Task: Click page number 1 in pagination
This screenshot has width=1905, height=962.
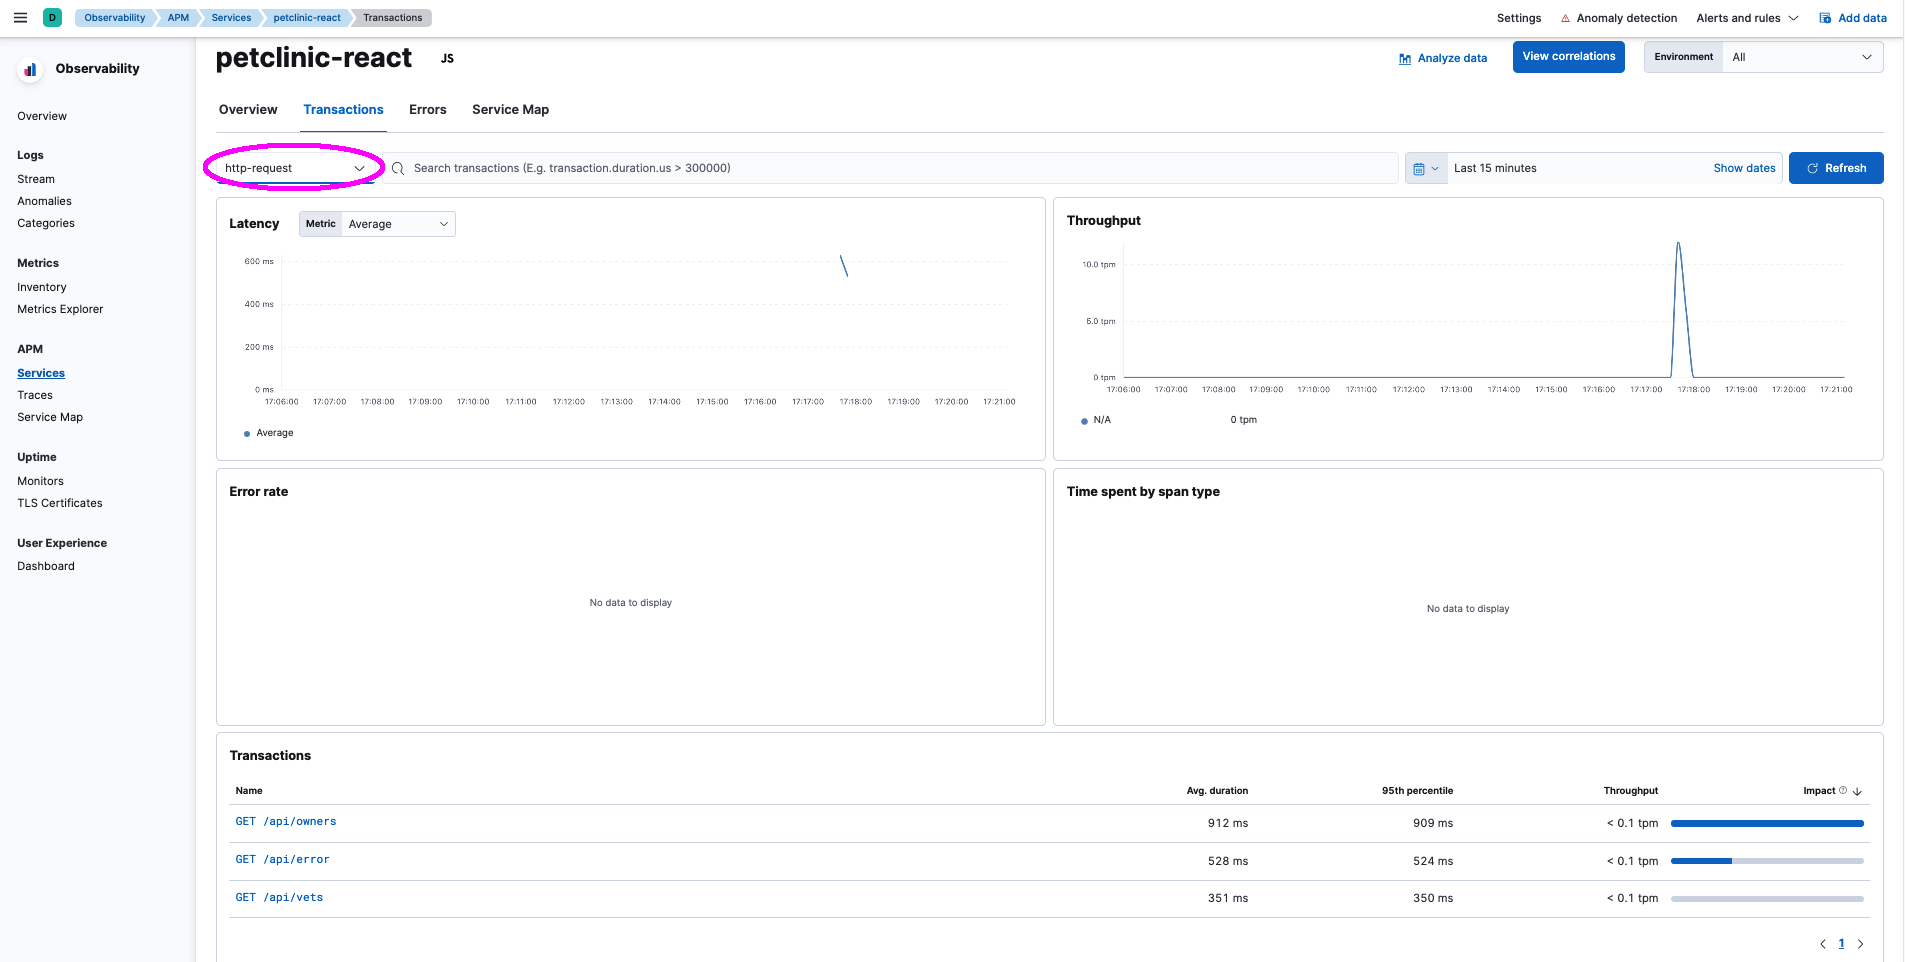Action: point(1841,944)
